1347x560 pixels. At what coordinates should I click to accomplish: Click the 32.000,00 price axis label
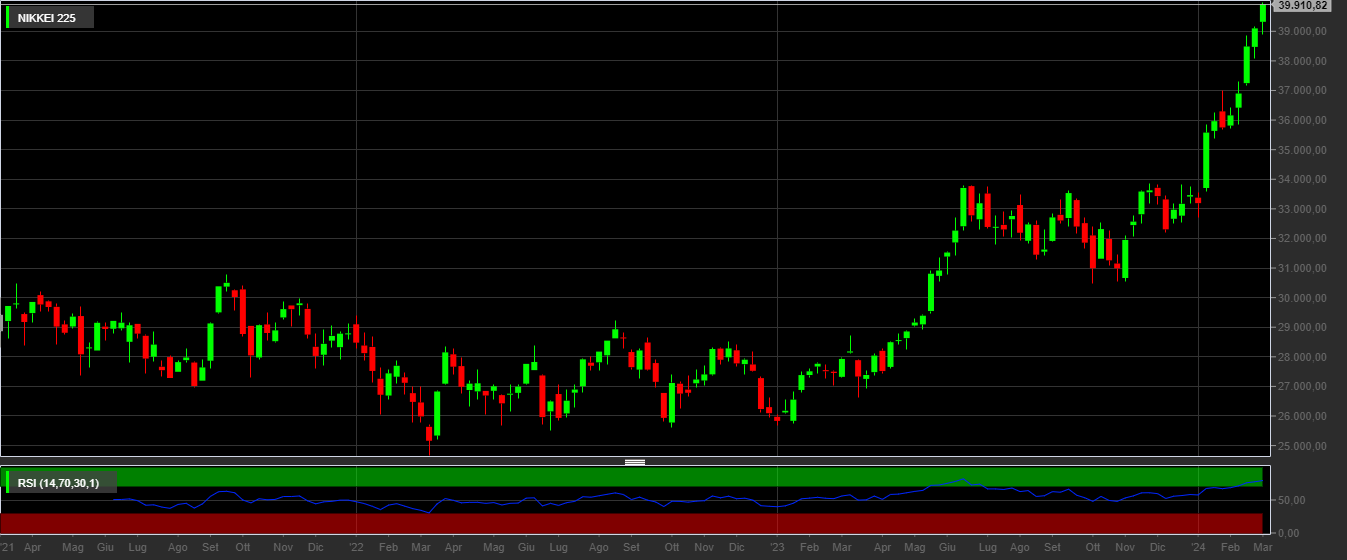(x=1302, y=238)
